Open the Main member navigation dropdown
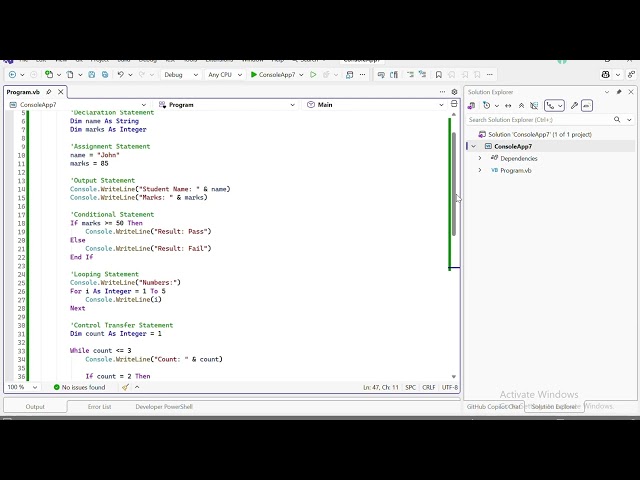640x480 pixels. click(376, 105)
